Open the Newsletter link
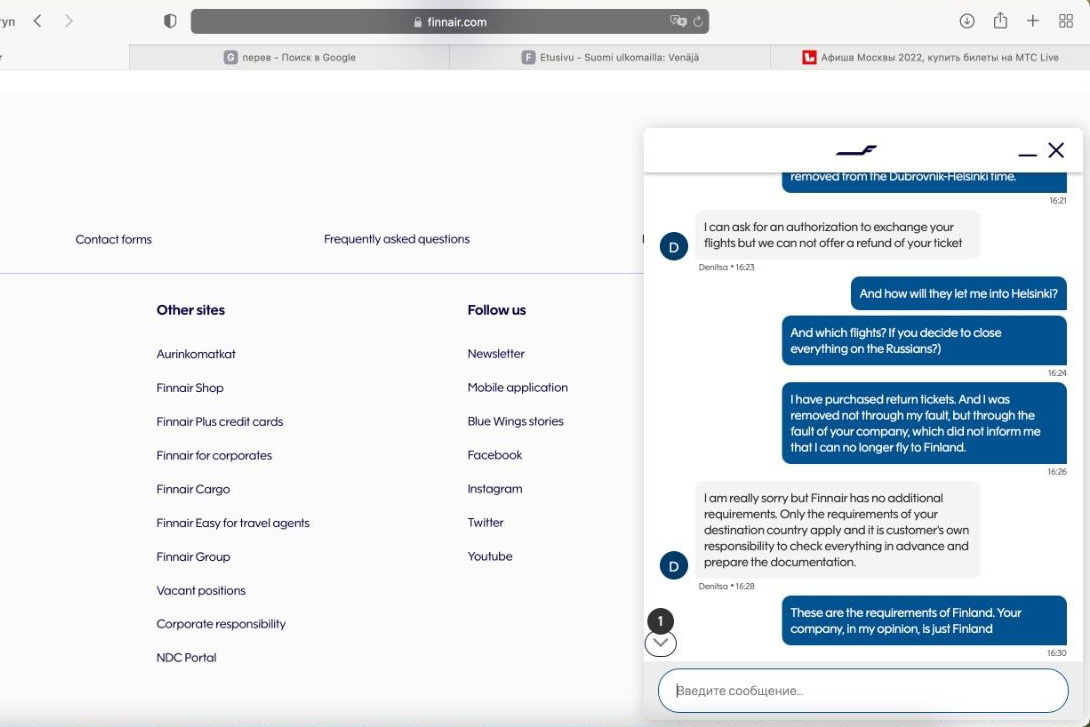Image resolution: width=1090 pixels, height=727 pixels. (x=496, y=354)
